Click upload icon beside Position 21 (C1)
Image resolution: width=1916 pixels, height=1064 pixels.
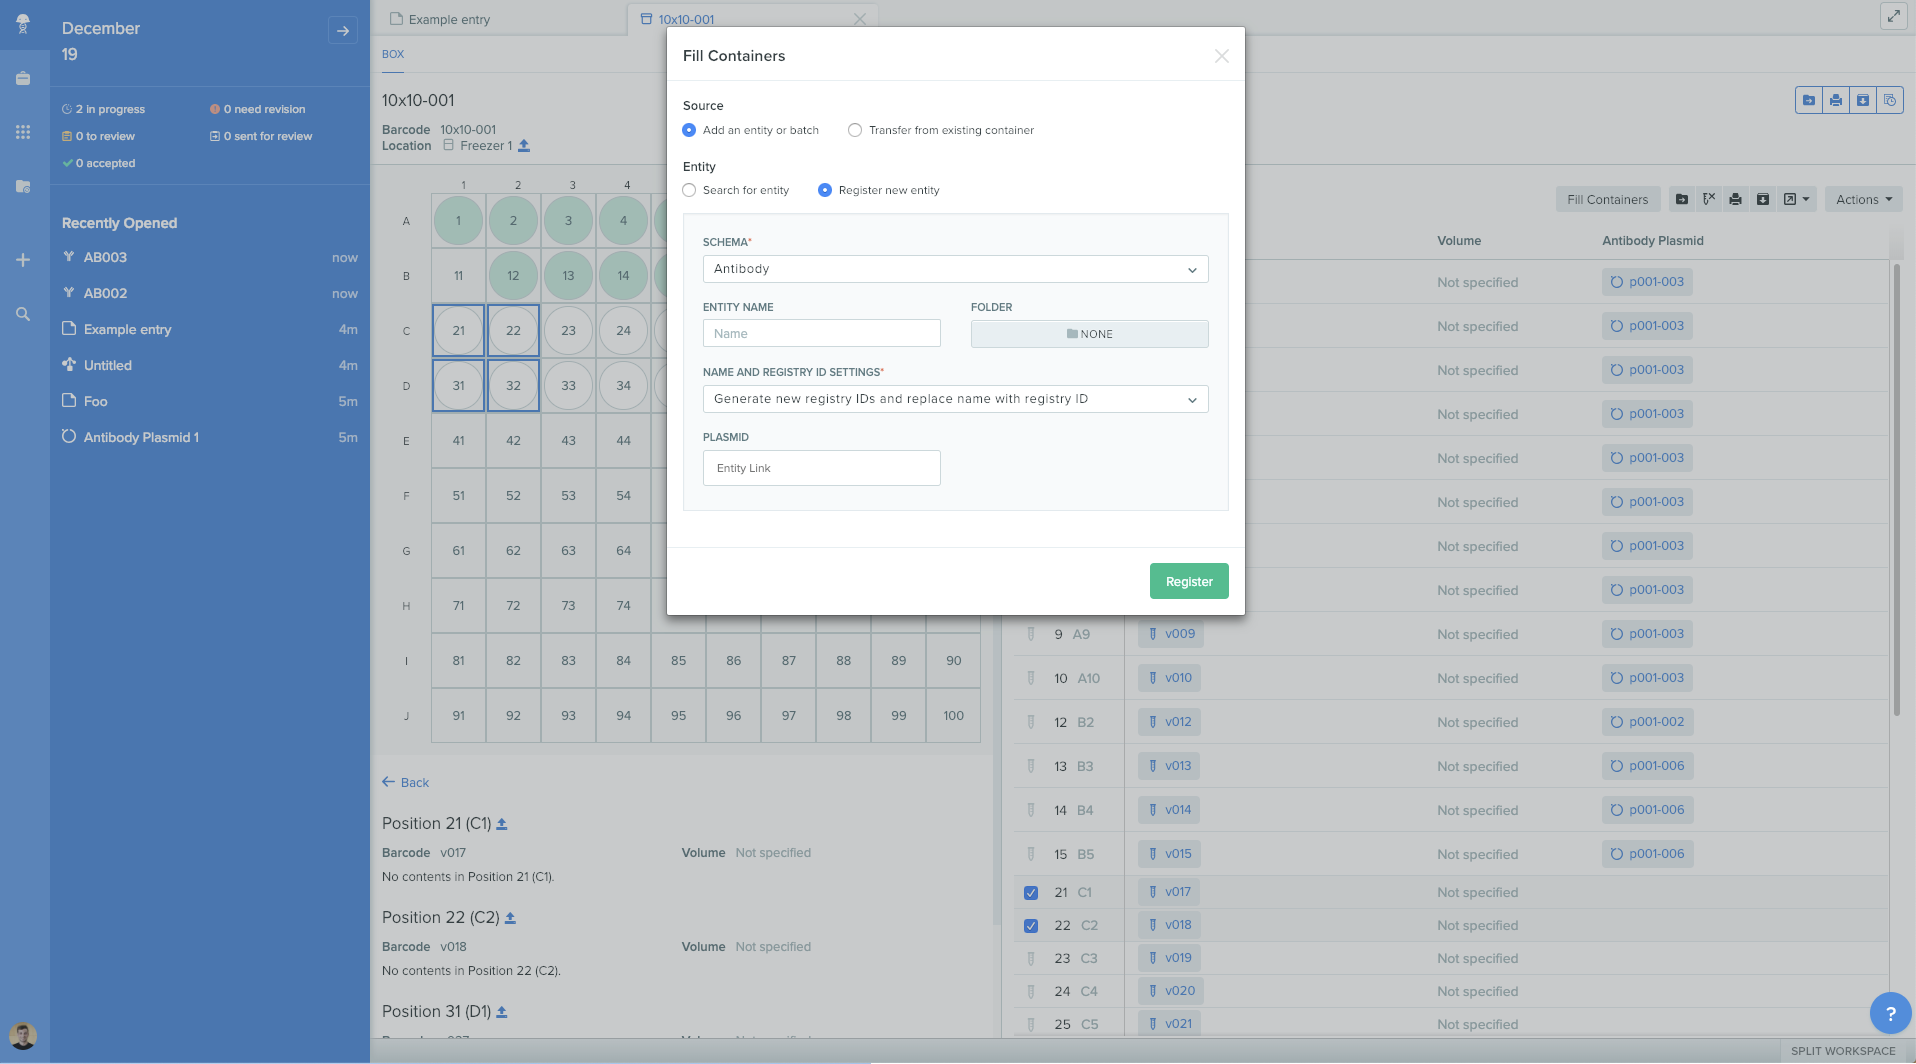[502, 824]
